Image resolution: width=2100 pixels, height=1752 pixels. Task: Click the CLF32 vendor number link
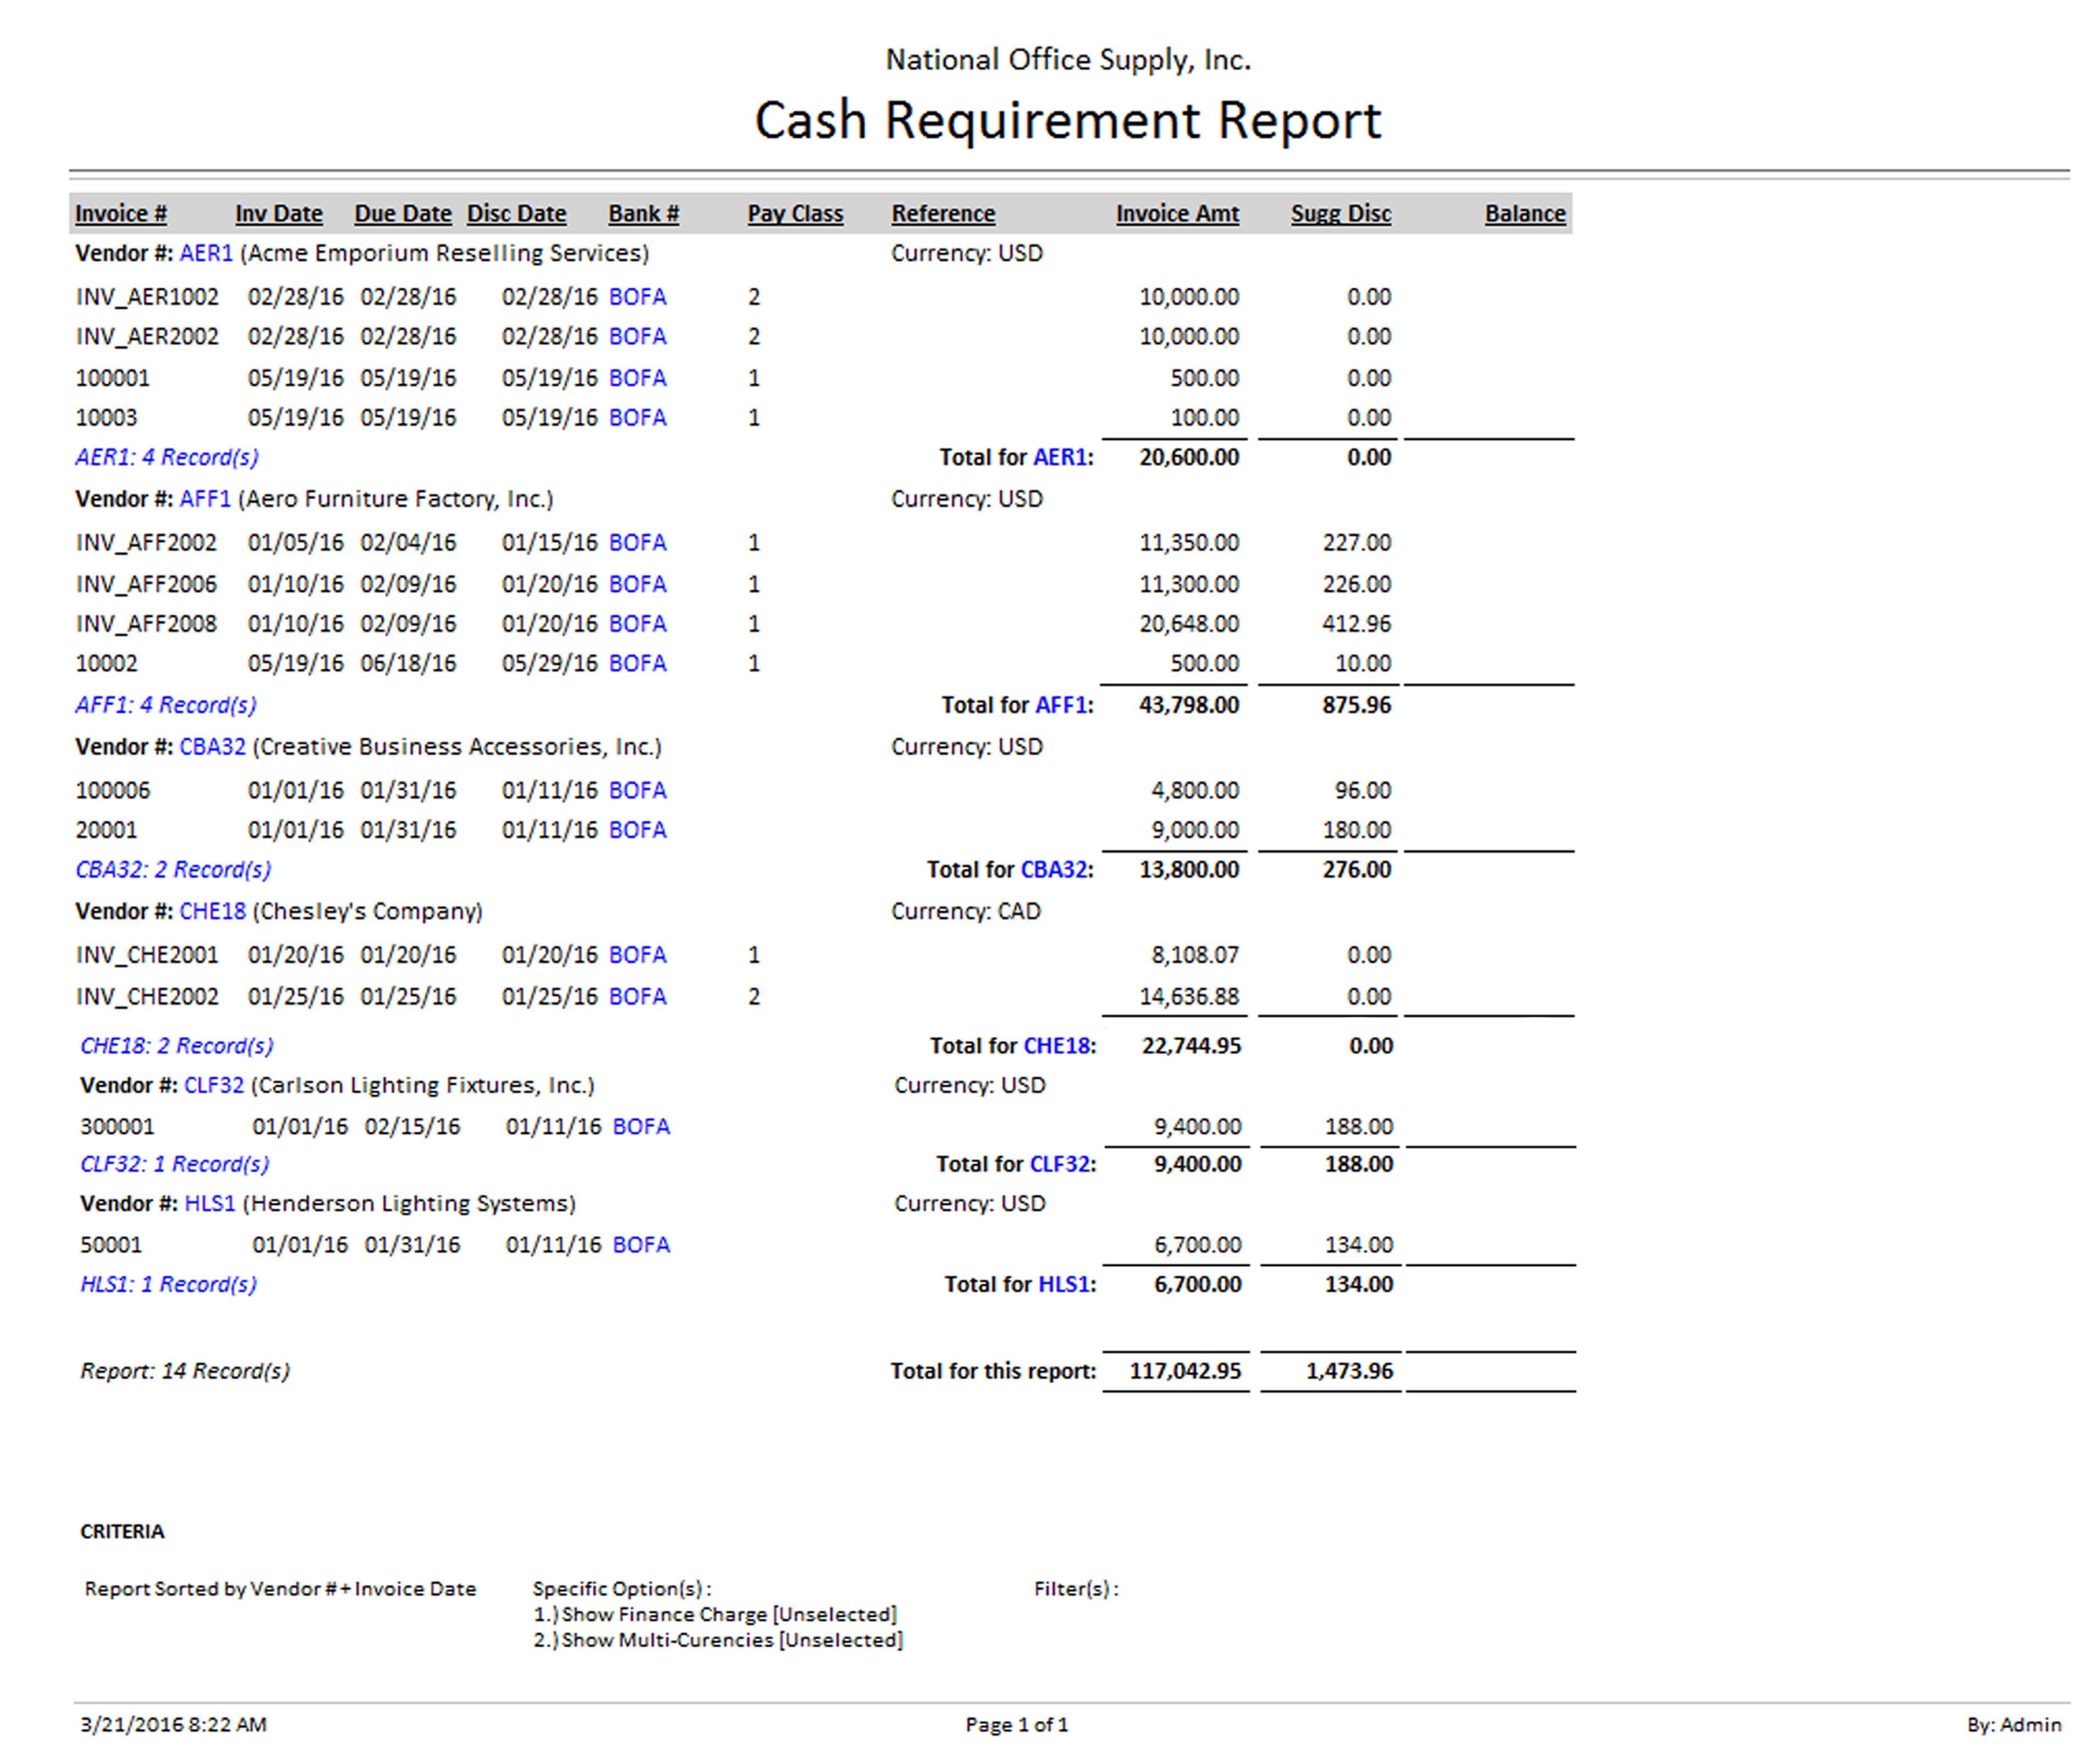point(214,1085)
